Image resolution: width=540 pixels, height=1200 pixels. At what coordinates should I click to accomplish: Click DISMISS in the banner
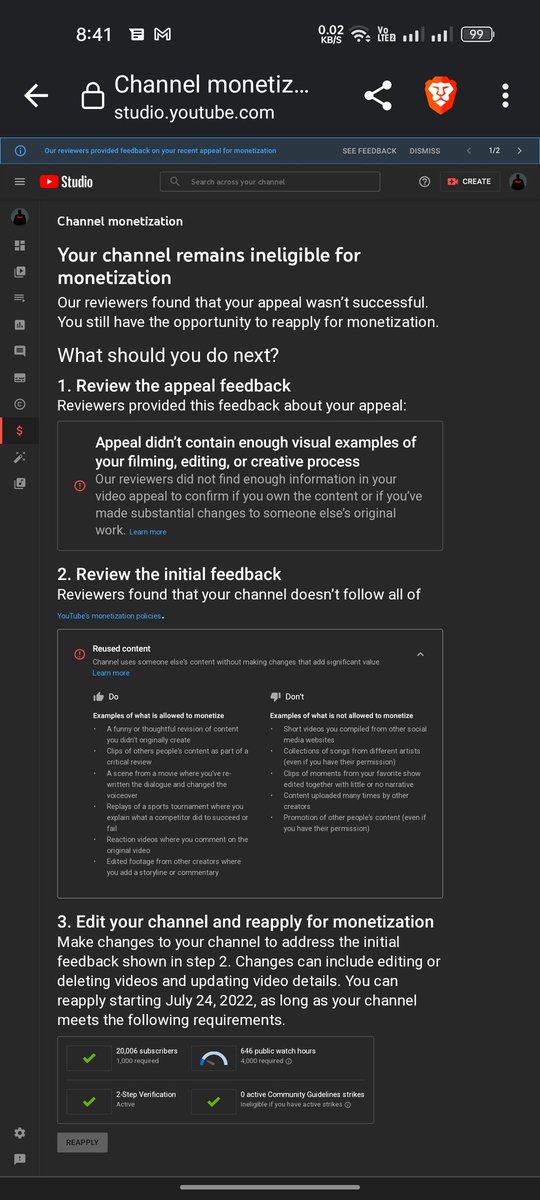pos(424,151)
